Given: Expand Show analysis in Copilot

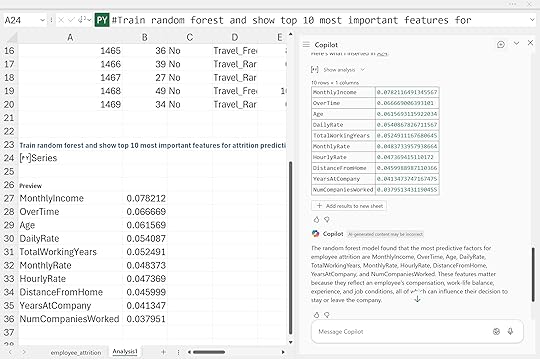Looking at the screenshot, I should [343, 70].
